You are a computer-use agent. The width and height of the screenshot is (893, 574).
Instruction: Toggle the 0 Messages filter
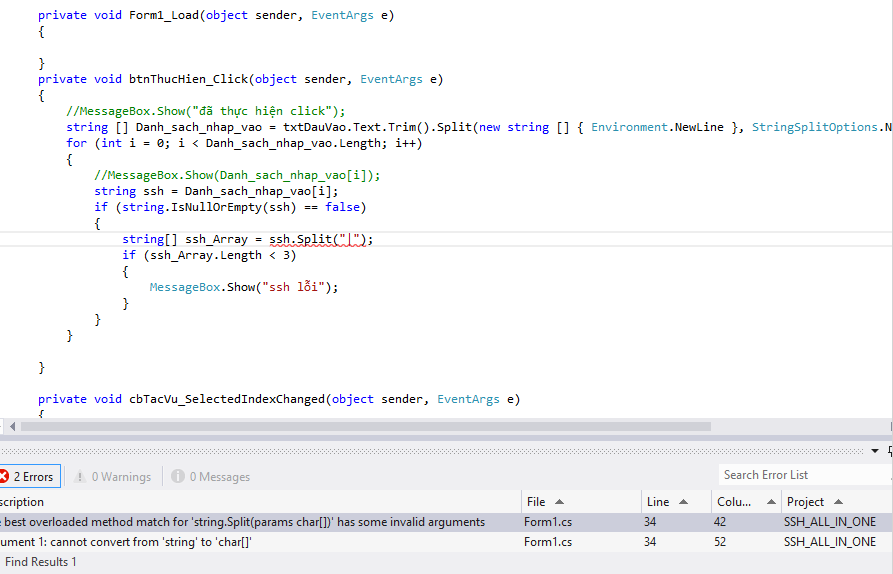[x=210, y=477]
